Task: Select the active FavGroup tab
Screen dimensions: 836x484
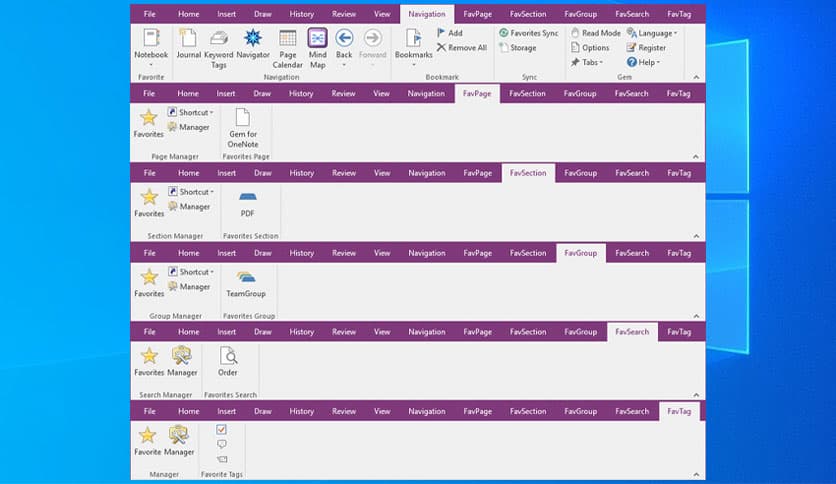Action: coord(581,253)
